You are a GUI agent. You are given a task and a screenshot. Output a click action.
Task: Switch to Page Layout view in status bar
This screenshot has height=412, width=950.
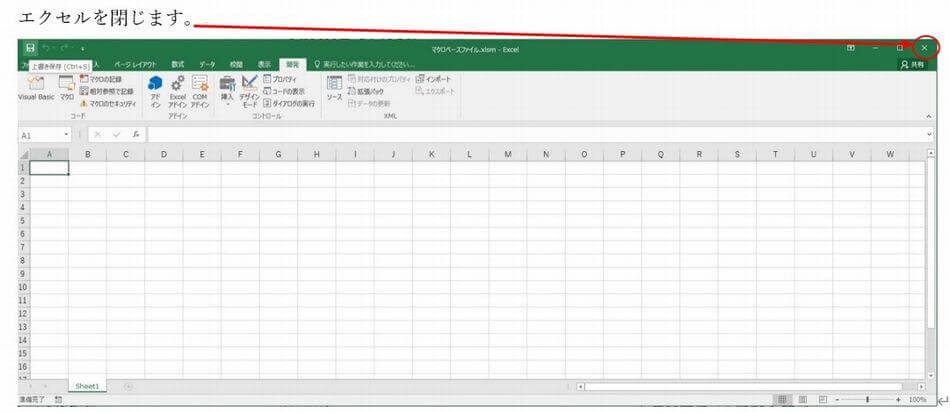803,400
